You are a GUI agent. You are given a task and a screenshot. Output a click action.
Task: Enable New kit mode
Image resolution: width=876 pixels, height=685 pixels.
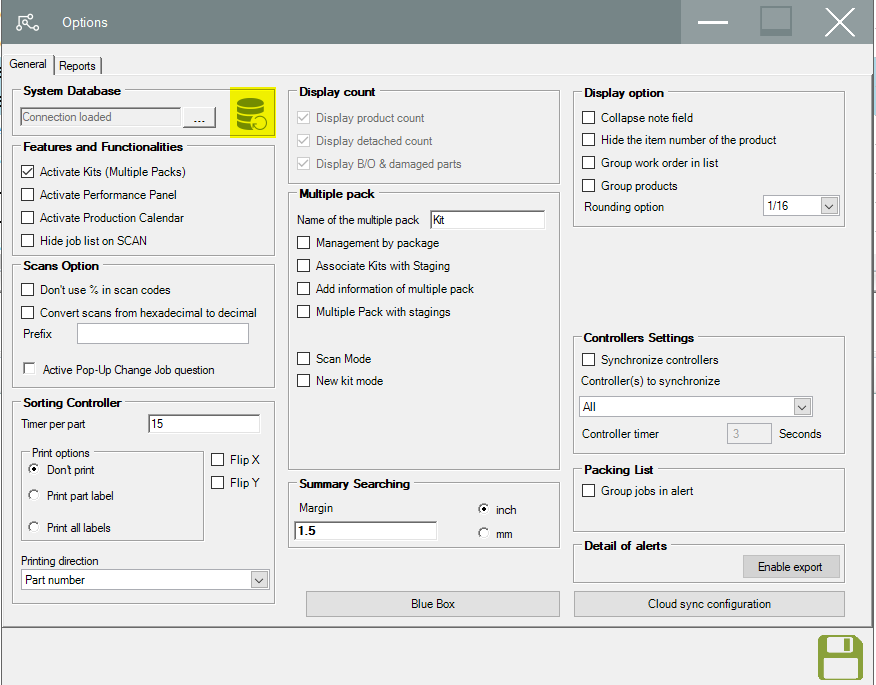[x=303, y=380]
